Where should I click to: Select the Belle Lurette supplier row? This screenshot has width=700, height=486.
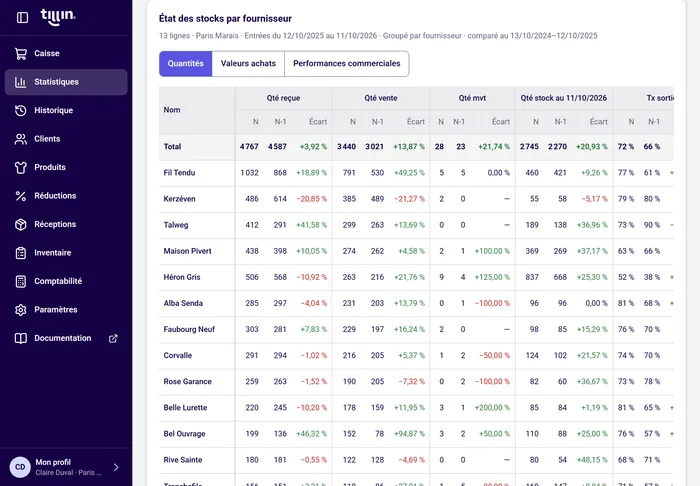coord(416,408)
